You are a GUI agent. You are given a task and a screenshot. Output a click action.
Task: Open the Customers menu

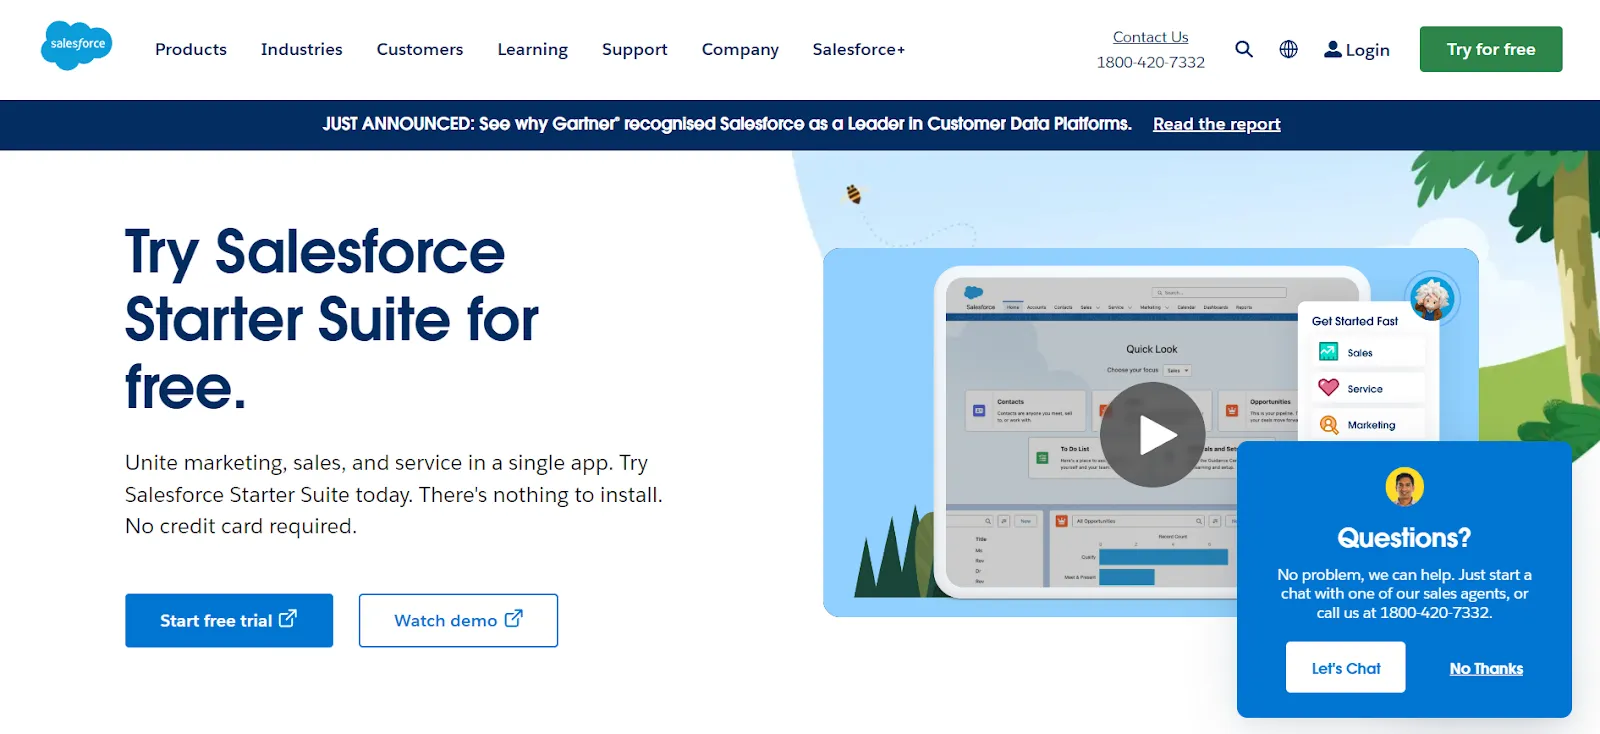[420, 49]
